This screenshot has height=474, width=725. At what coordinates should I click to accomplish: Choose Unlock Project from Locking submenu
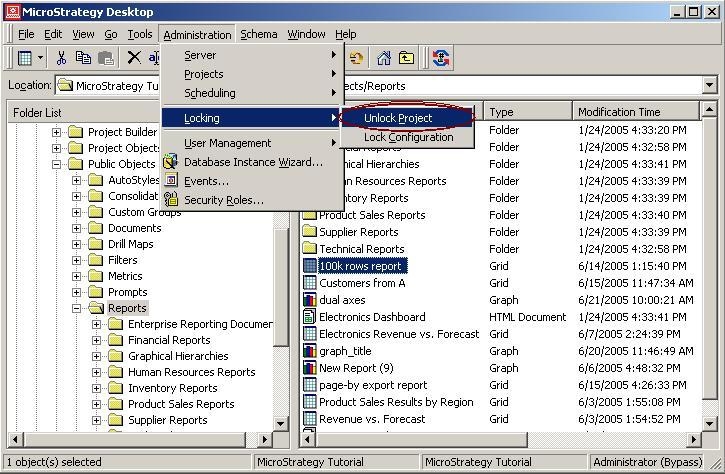[x=398, y=118]
